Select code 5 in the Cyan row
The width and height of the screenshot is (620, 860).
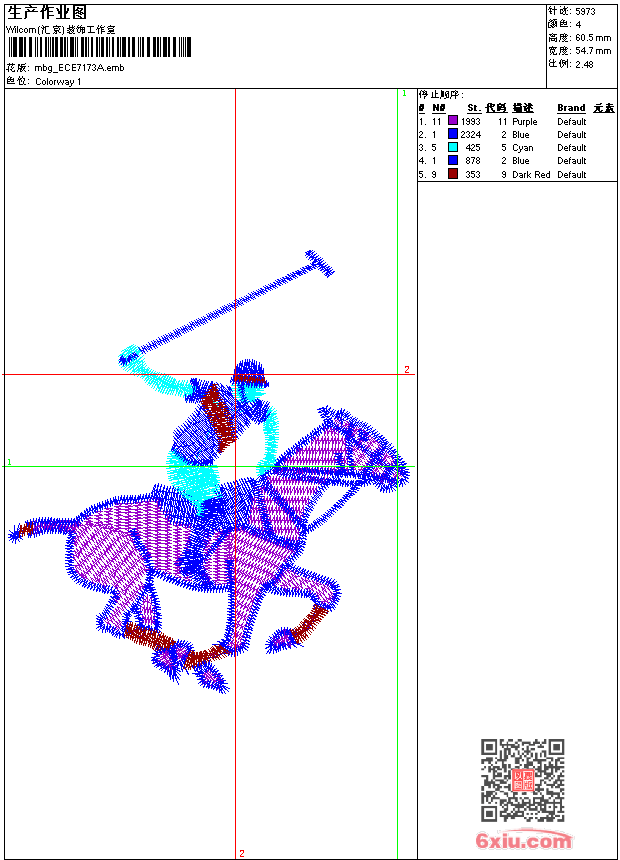[x=504, y=148]
